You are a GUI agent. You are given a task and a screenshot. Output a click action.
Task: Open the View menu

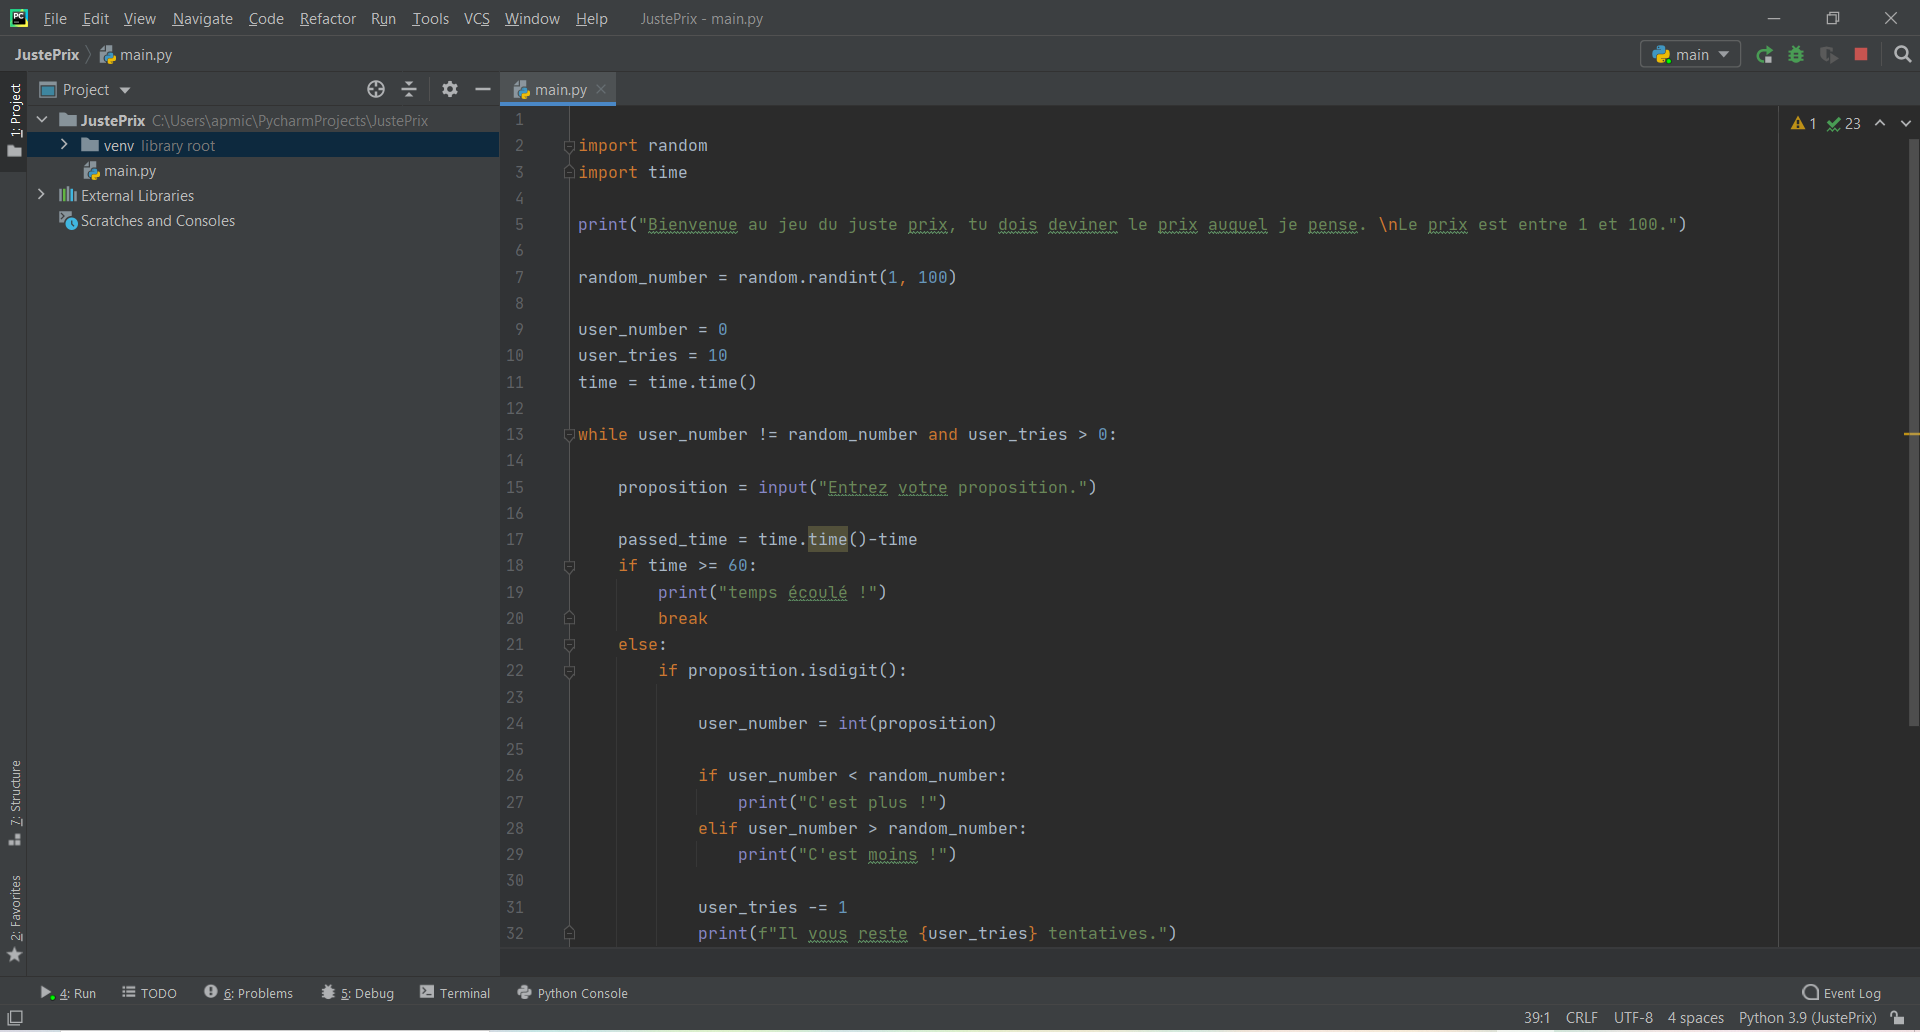pos(140,19)
